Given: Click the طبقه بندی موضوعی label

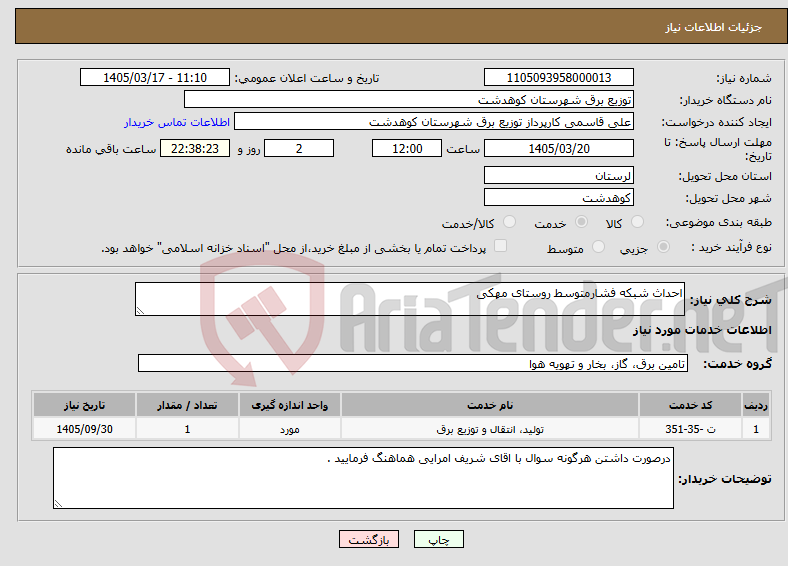Looking at the screenshot, I should (719, 222).
